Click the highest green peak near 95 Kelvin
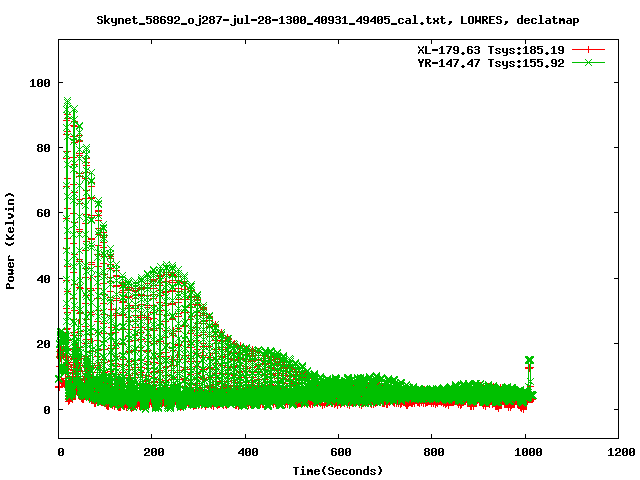This screenshot has height=480, width=640. click(x=67, y=100)
